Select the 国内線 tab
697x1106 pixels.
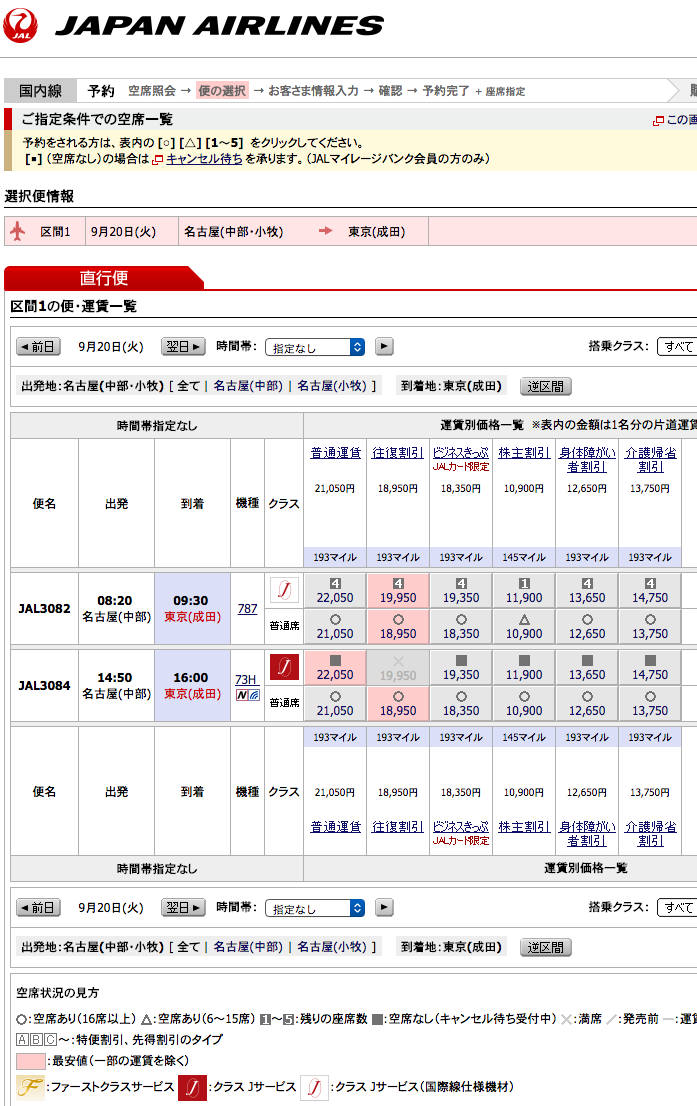(x=40, y=91)
